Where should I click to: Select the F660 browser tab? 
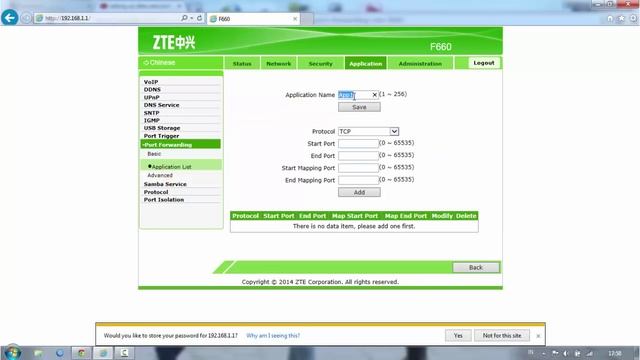pos(253,19)
